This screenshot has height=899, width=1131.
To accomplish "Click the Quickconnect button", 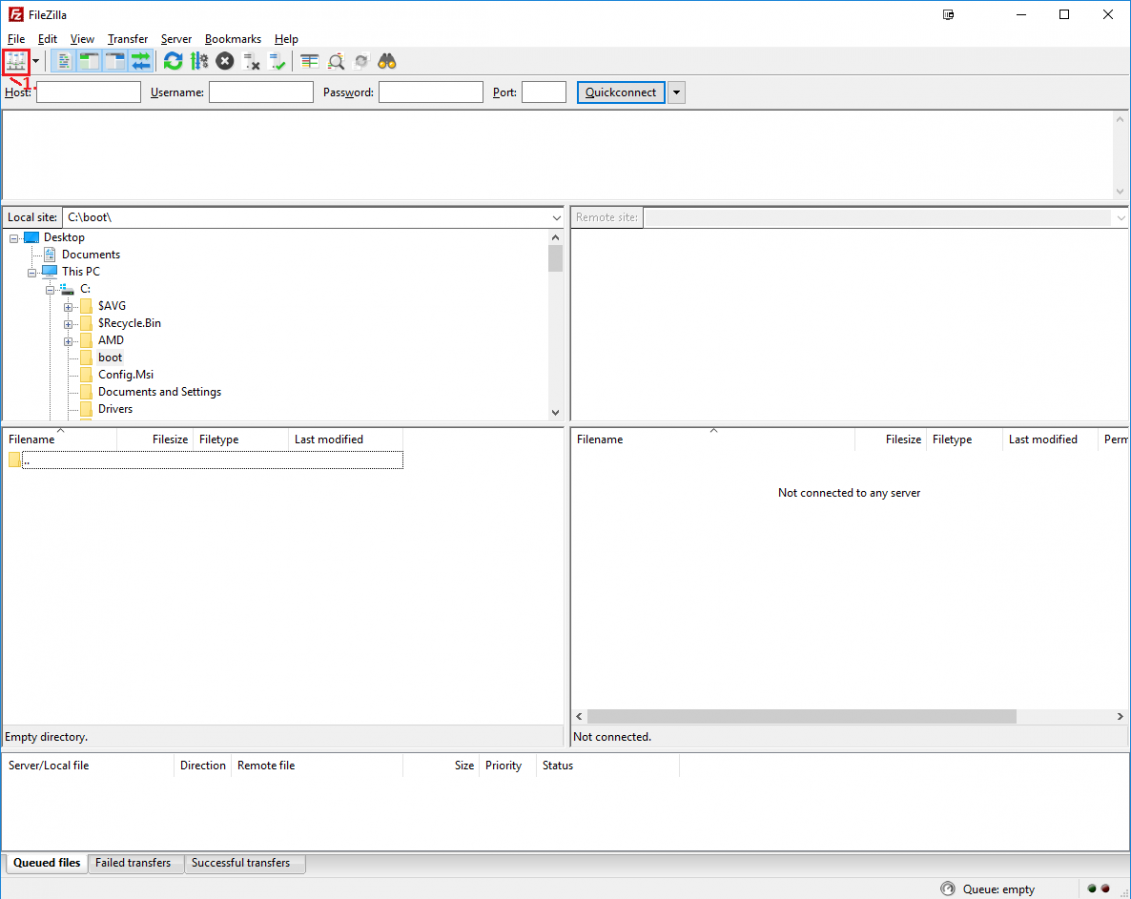I will pos(620,93).
